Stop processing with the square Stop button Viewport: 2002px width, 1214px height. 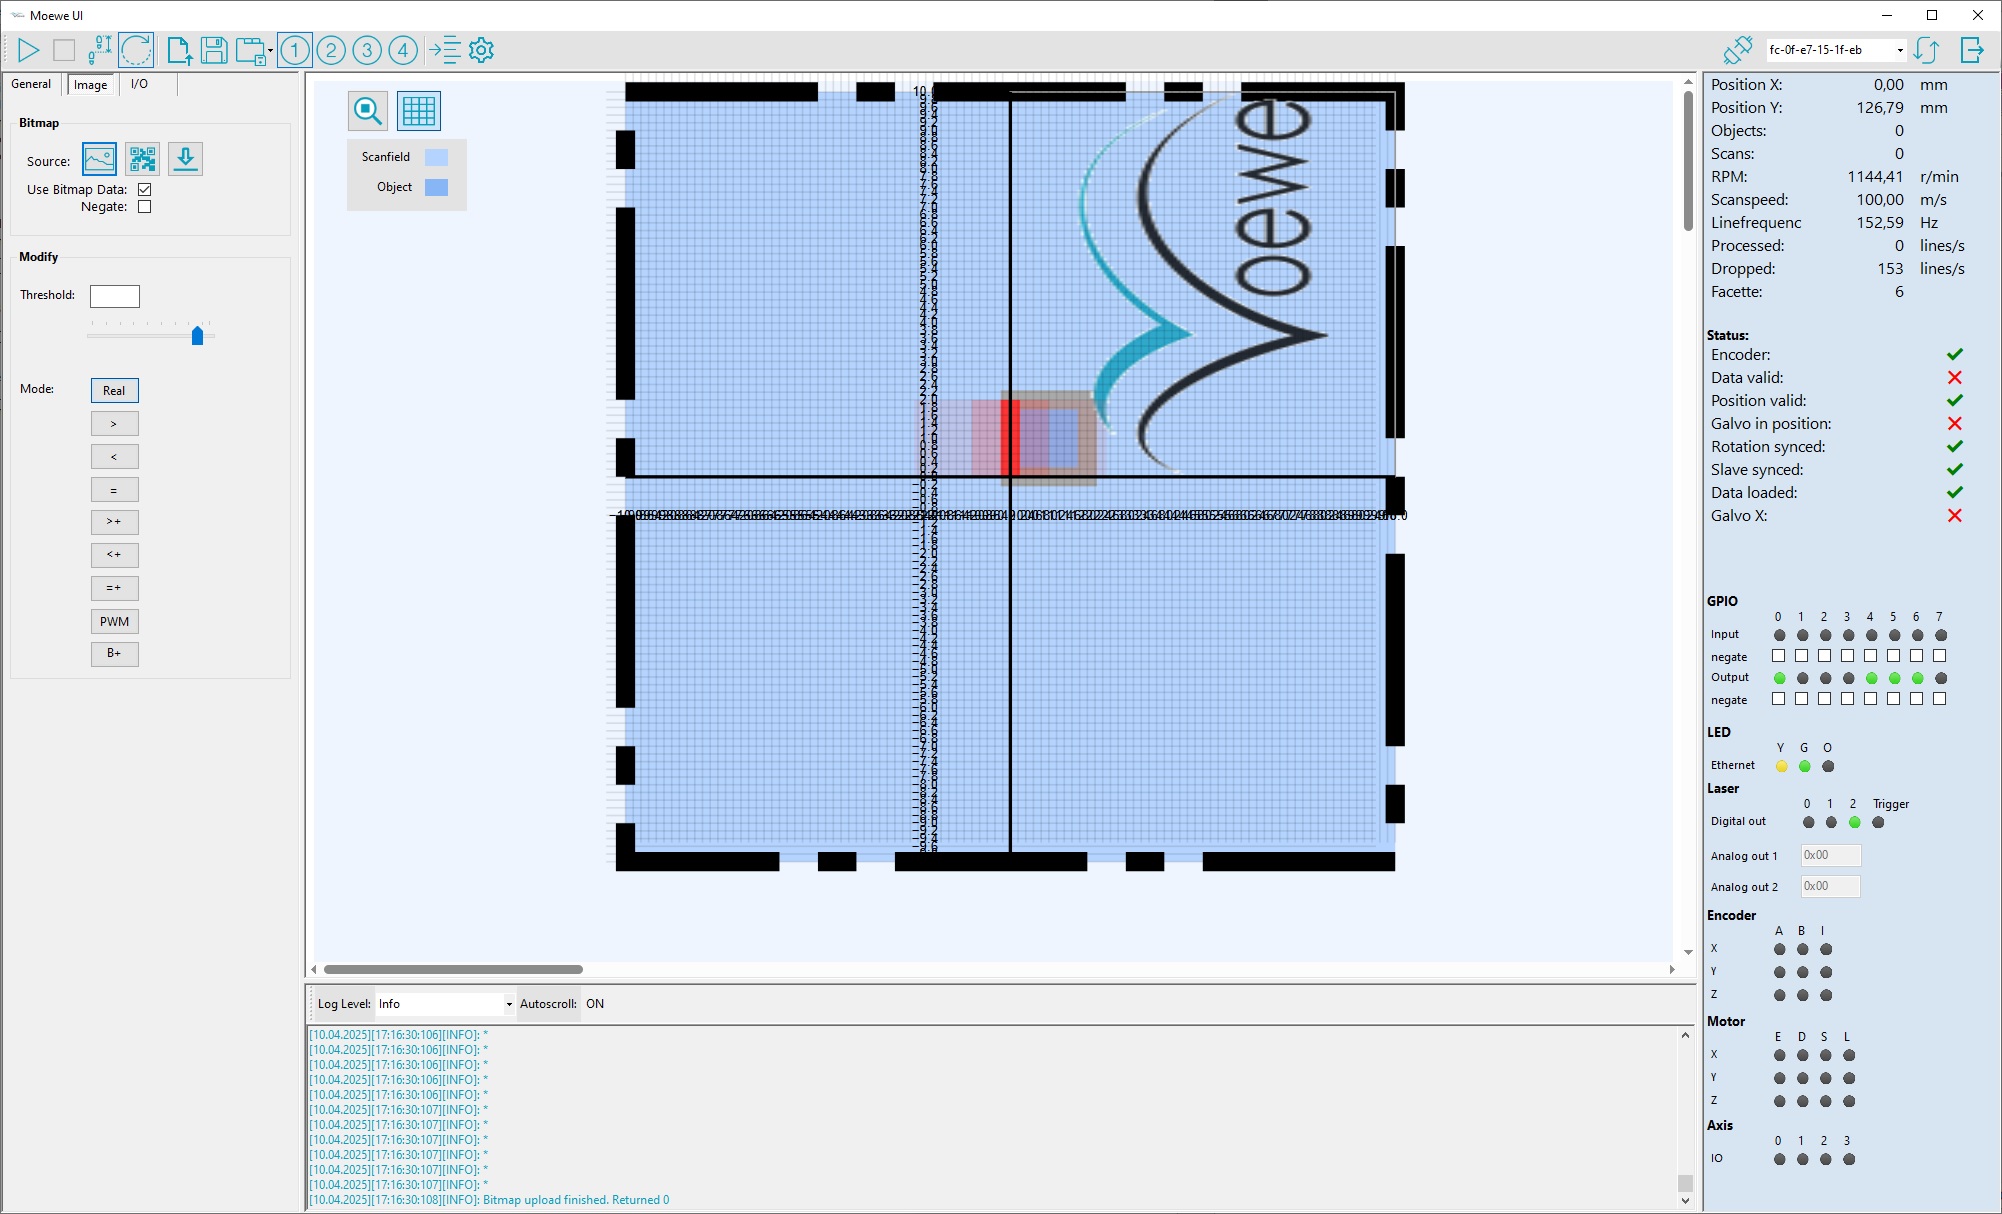(x=64, y=50)
